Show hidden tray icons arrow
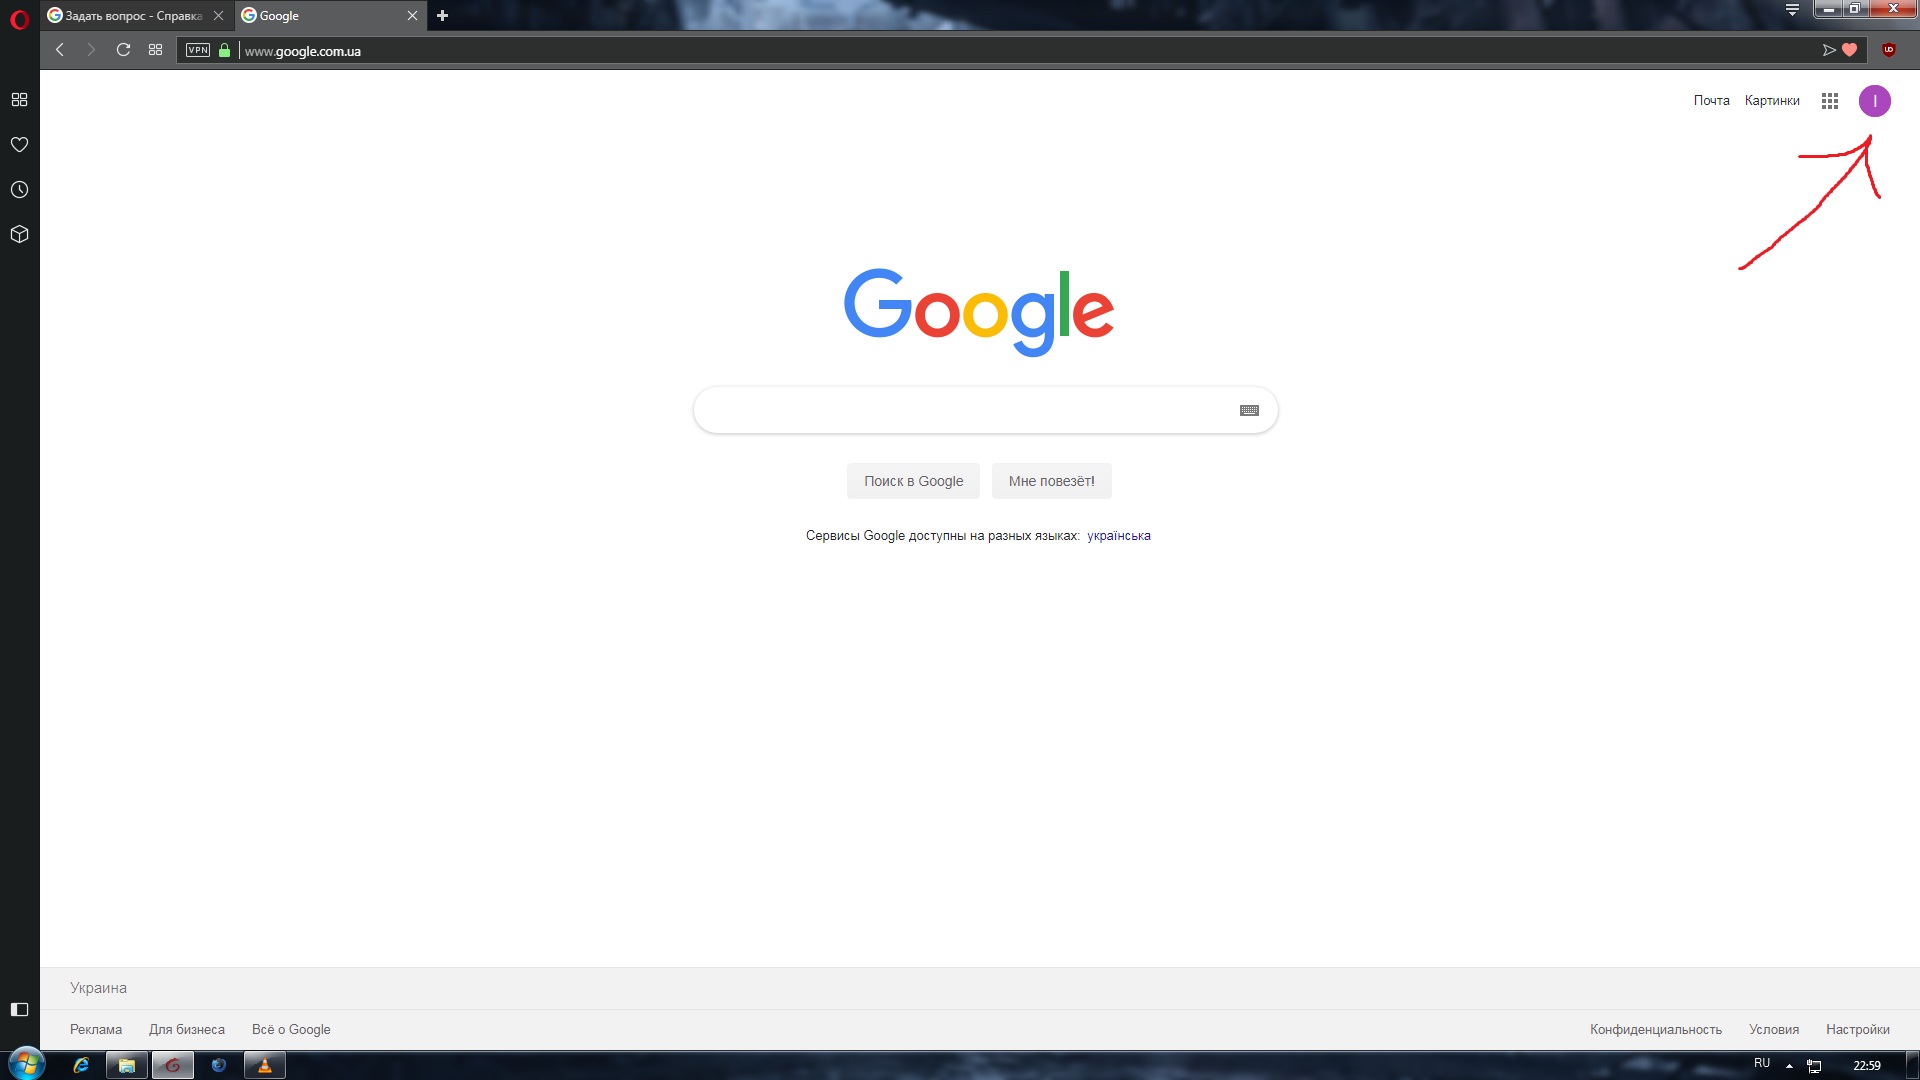This screenshot has height=1080, width=1920. click(1789, 1066)
